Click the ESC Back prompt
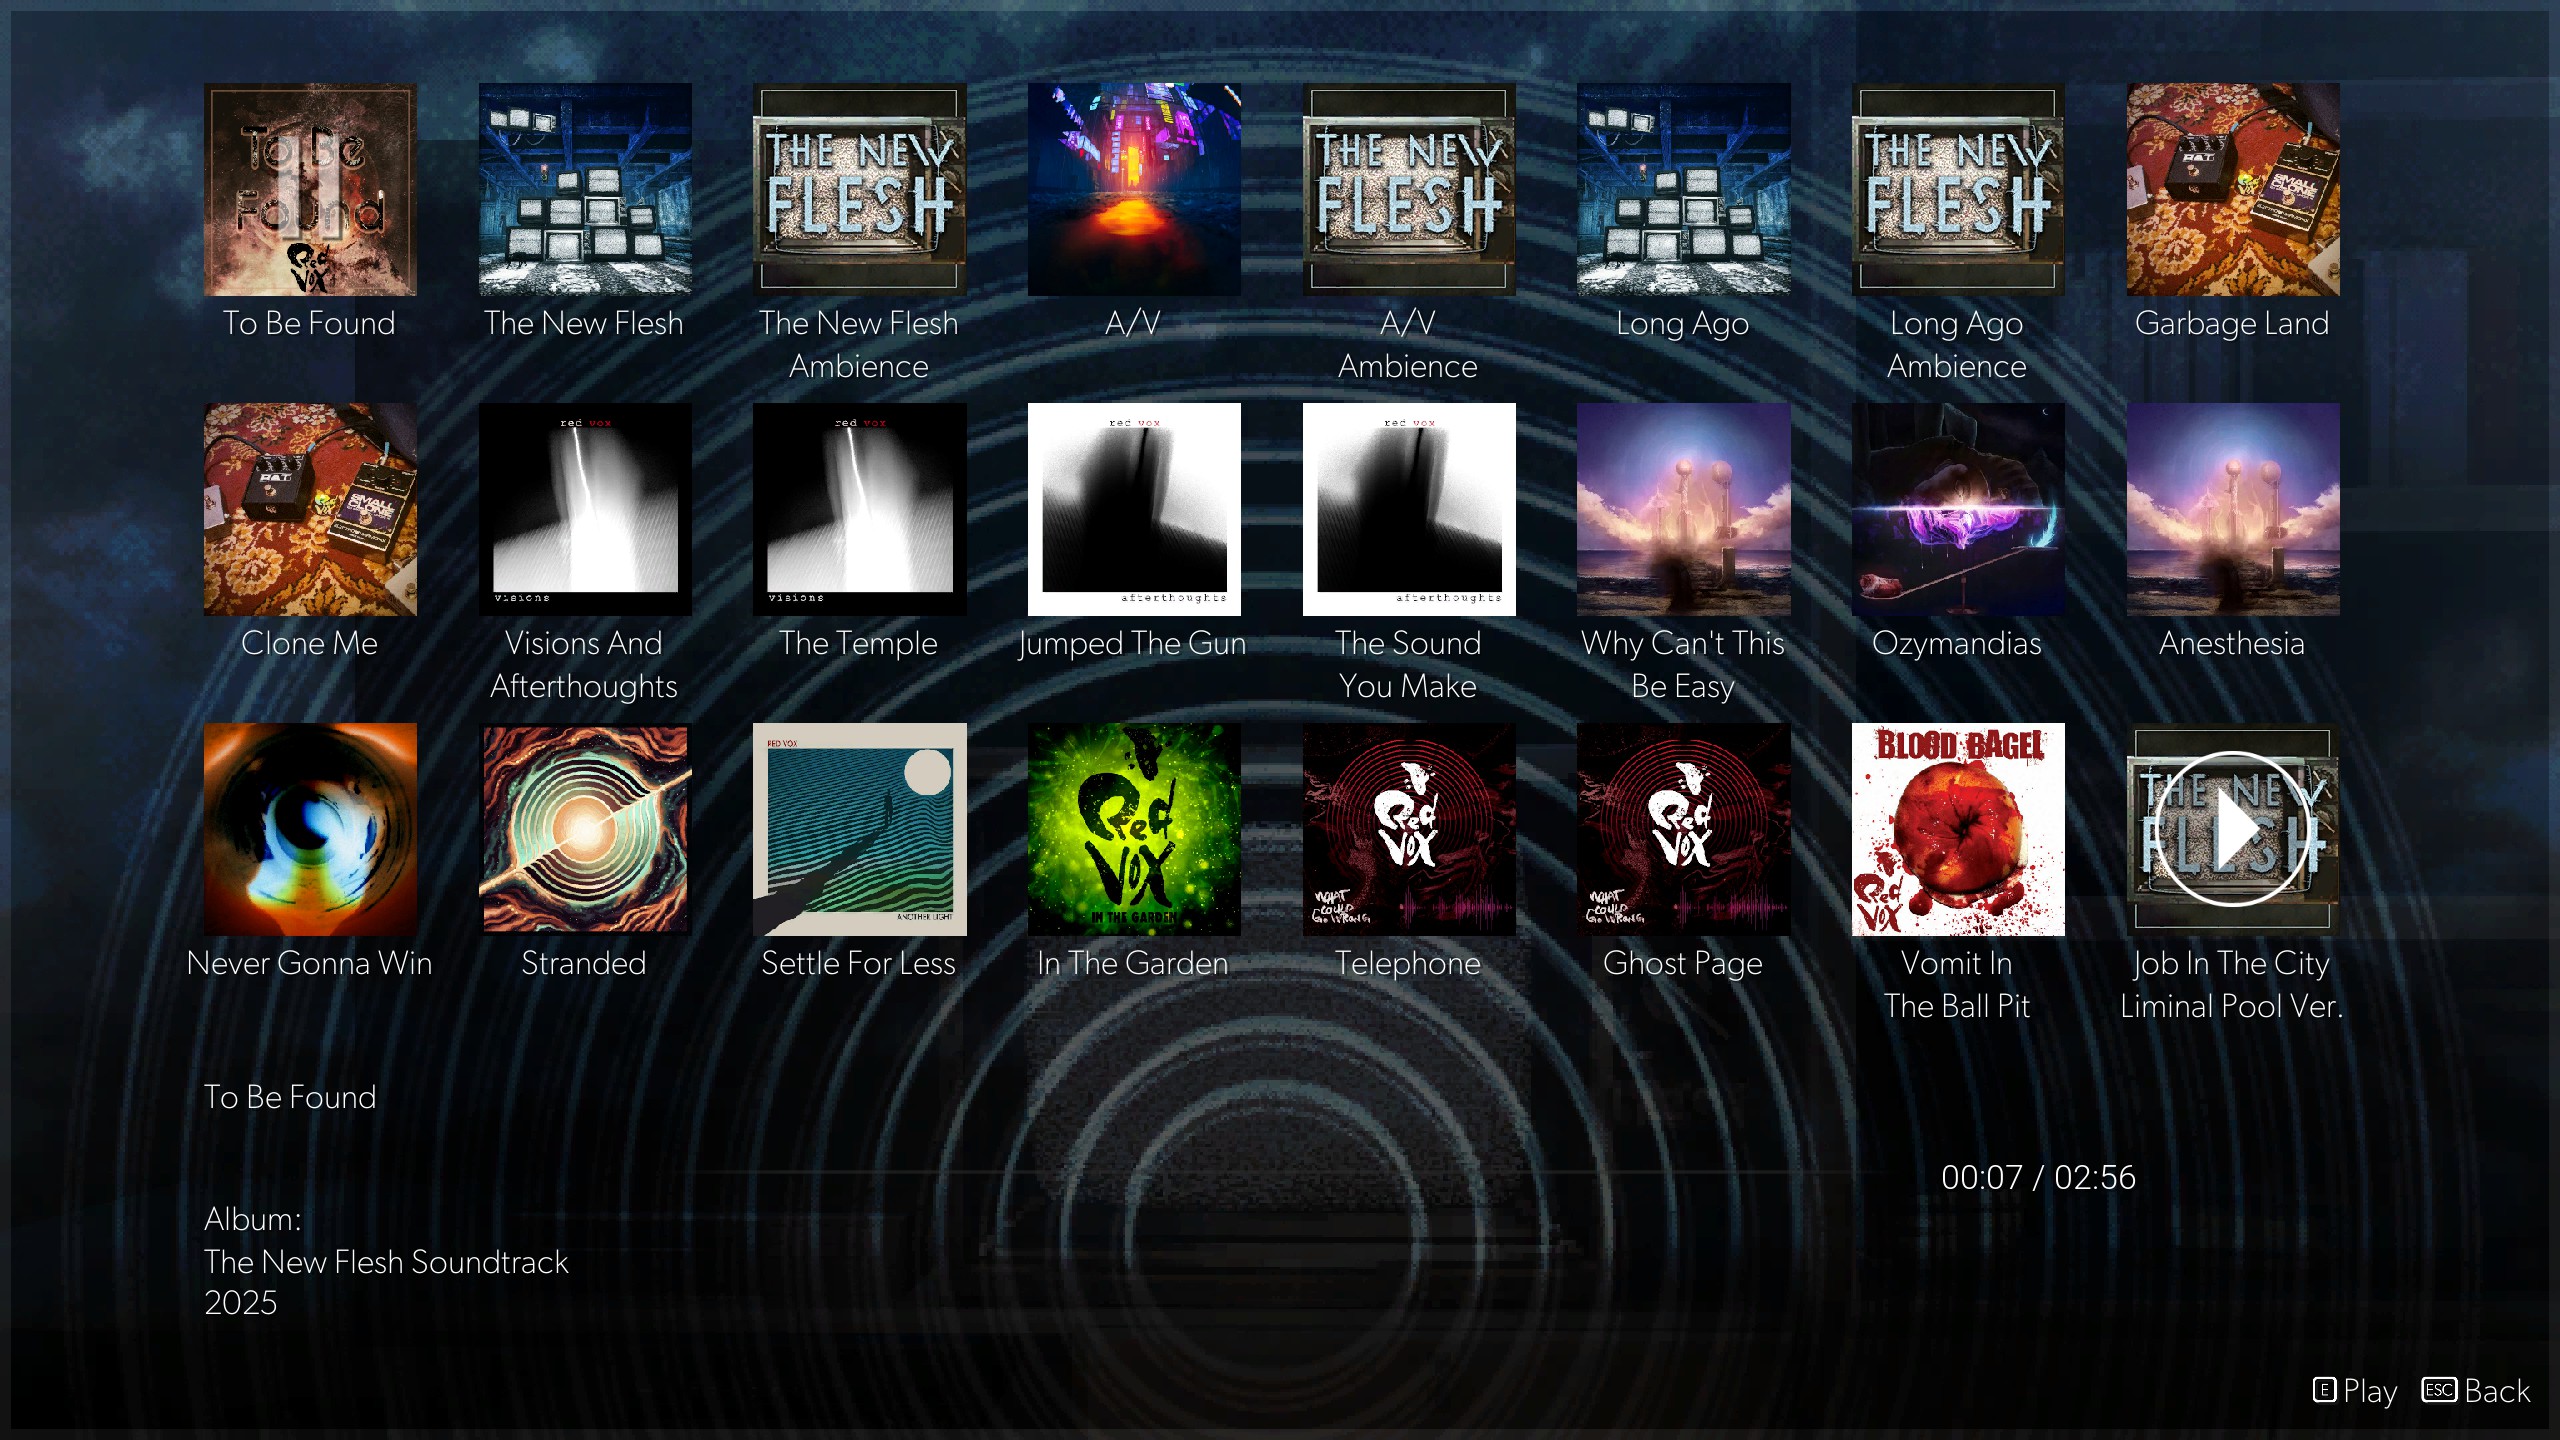This screenshot has width=2560, height=1440. coord(2476,1391)
